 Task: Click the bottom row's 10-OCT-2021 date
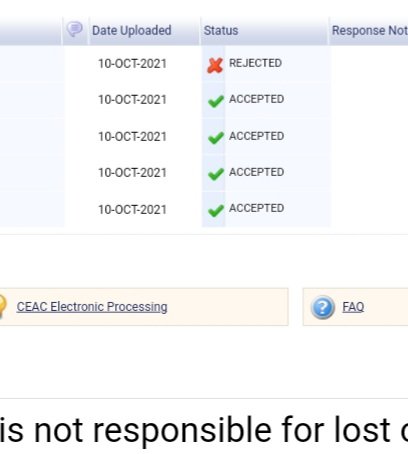132,210
